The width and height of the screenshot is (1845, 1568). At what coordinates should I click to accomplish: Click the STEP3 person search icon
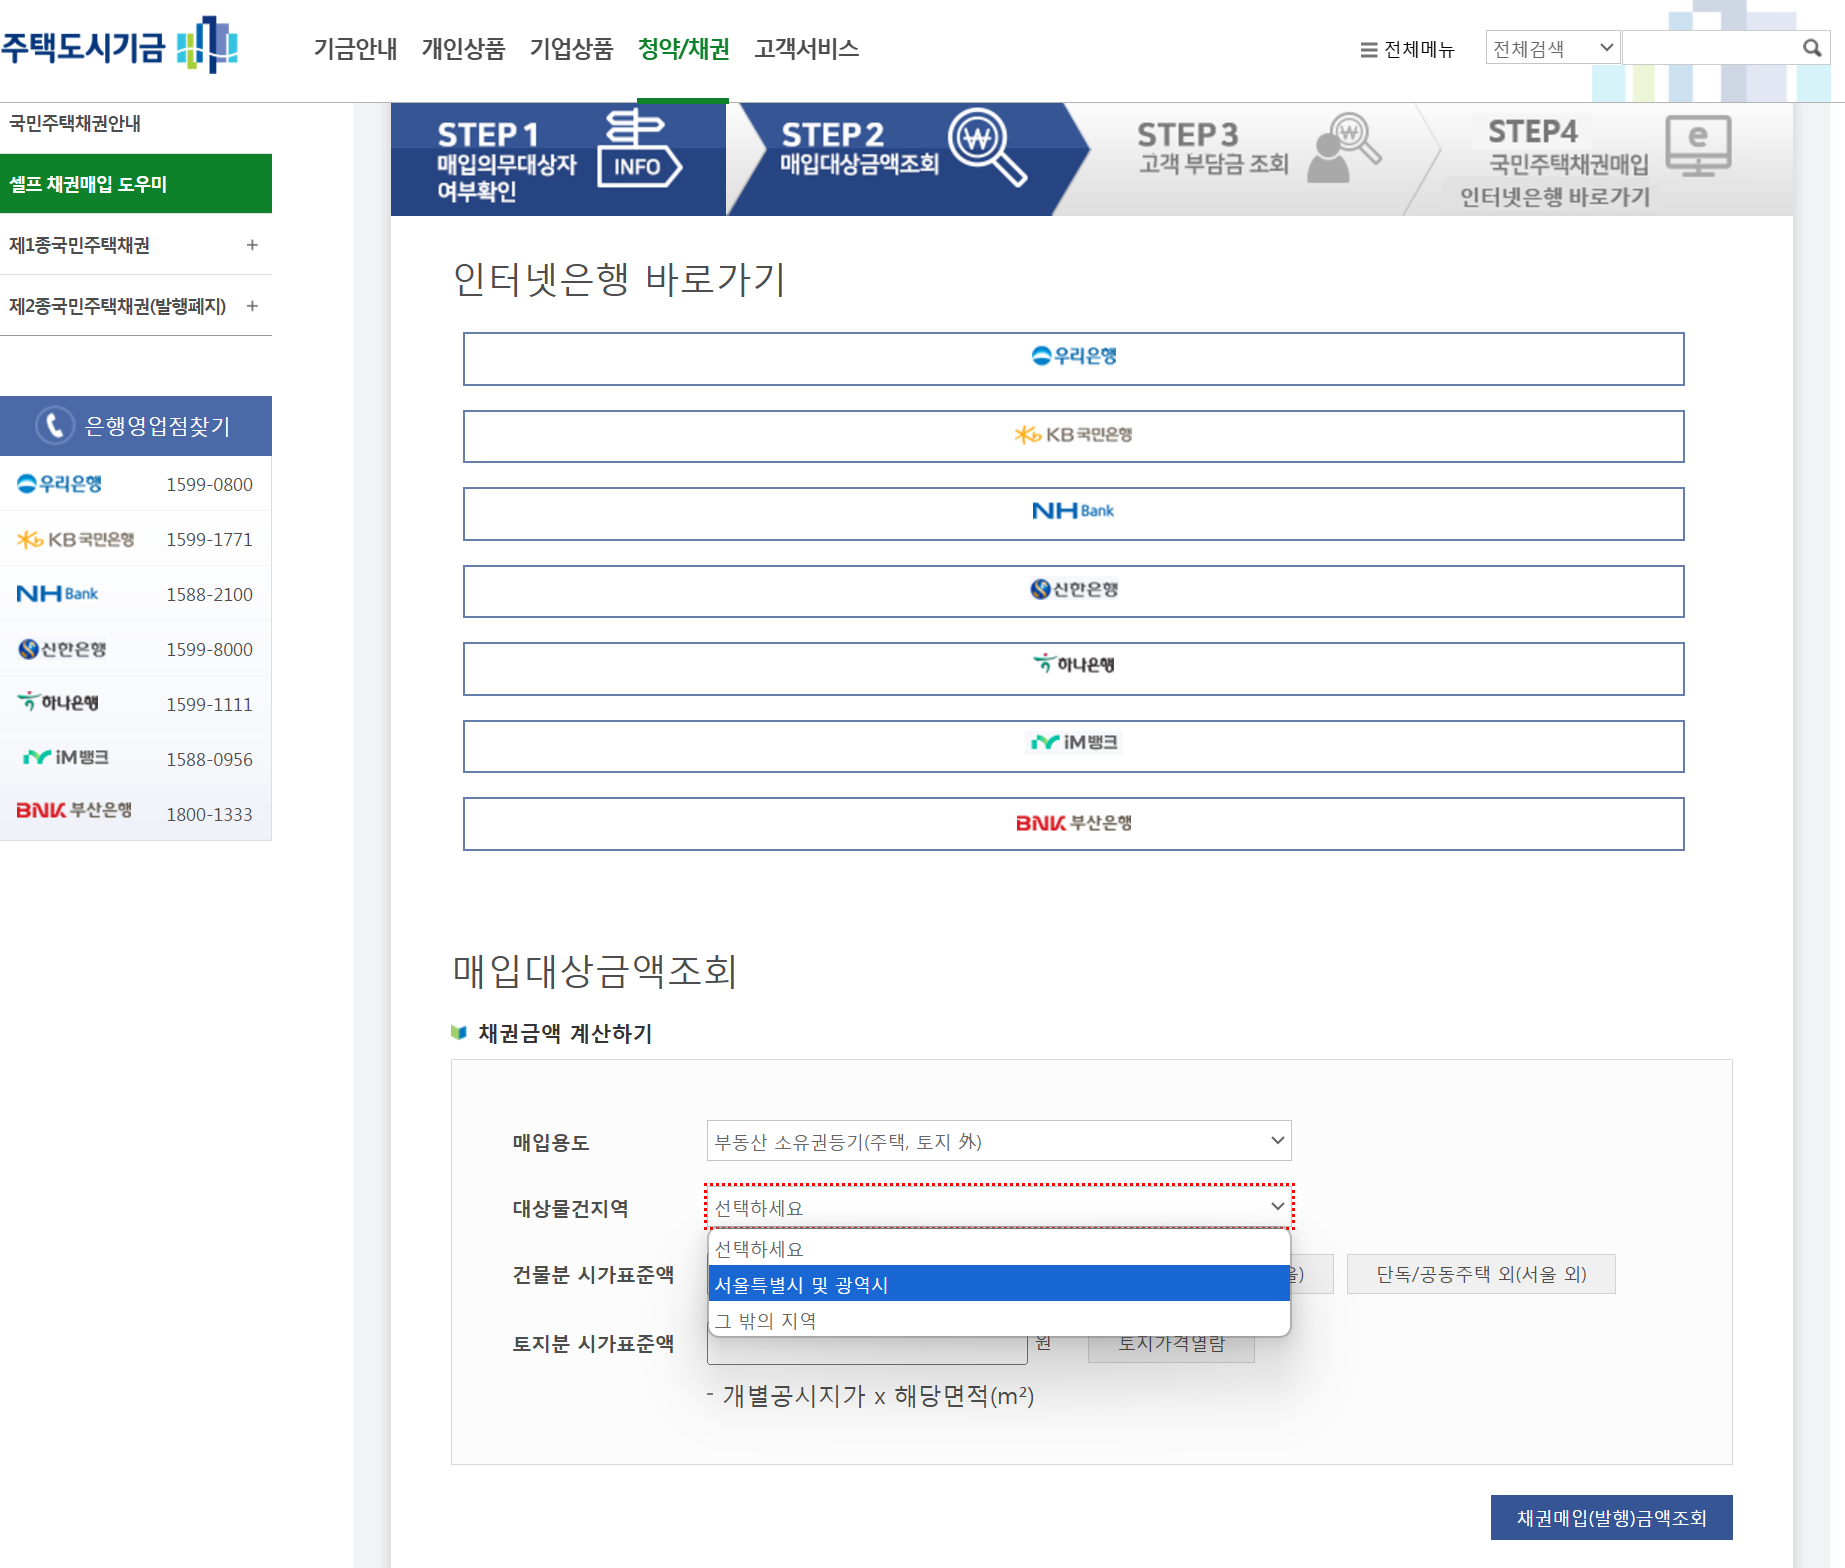1345,148
